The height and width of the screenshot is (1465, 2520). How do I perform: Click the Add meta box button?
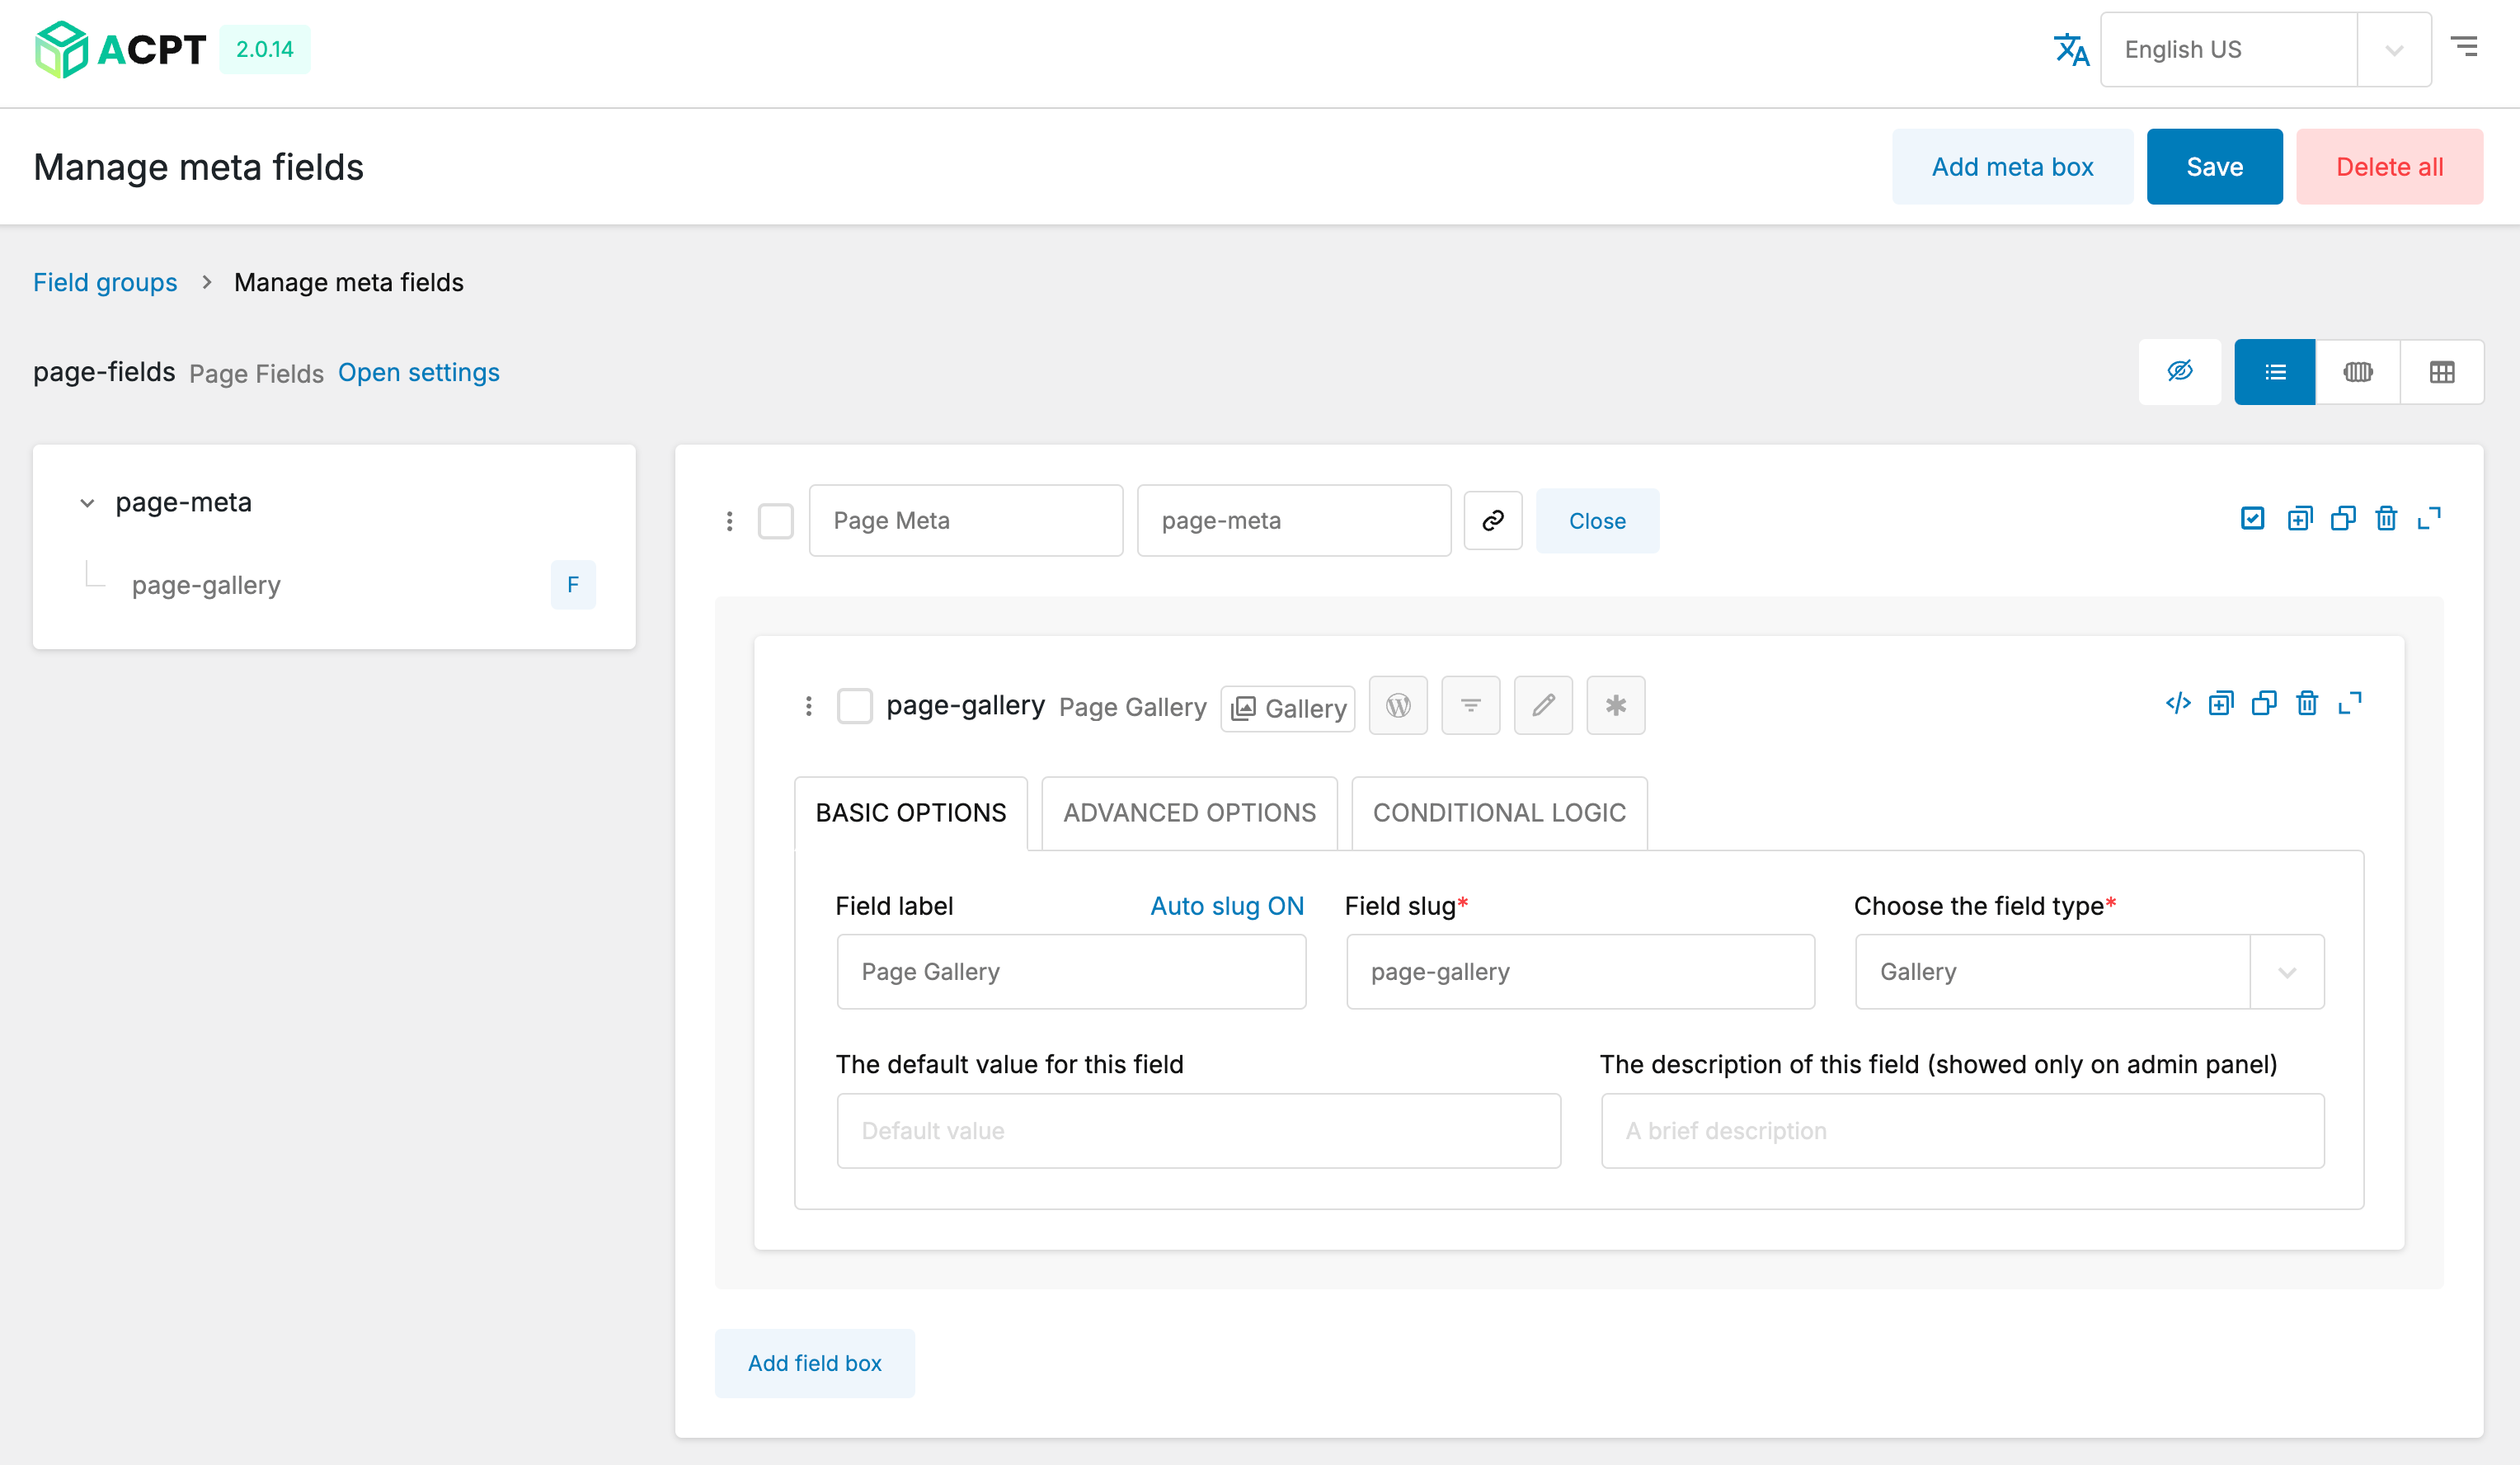pyautogui.click(x=2012, y=167)
